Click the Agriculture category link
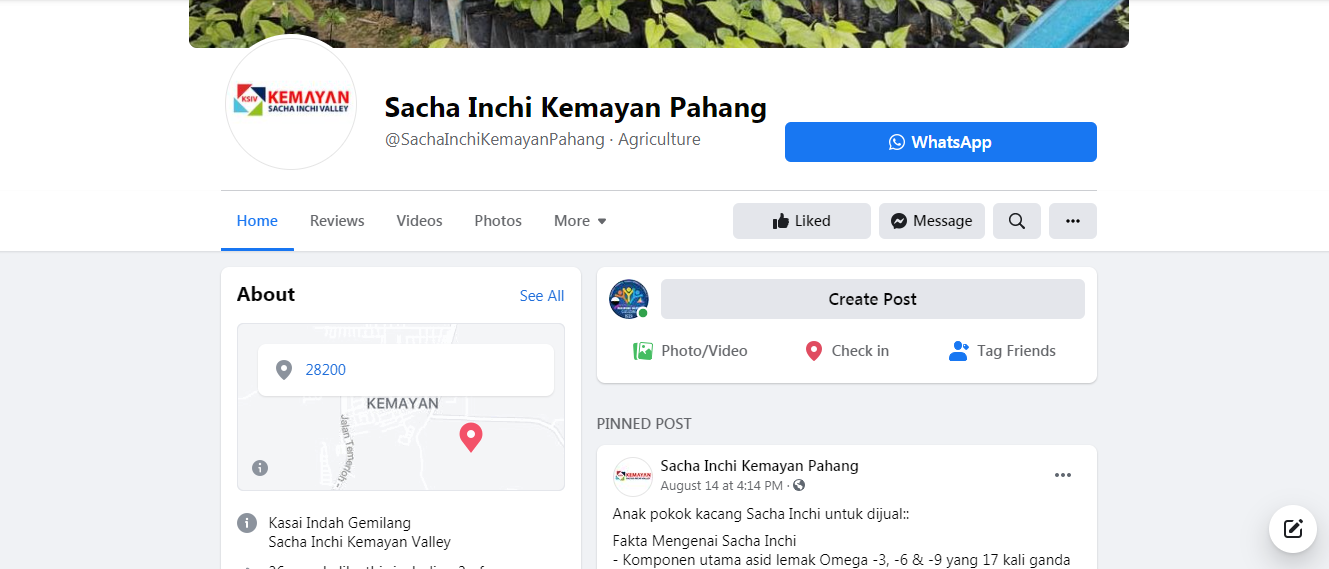Image resolution: width=1329 pixels, height=569 pixels. click(x=659, y=140)
